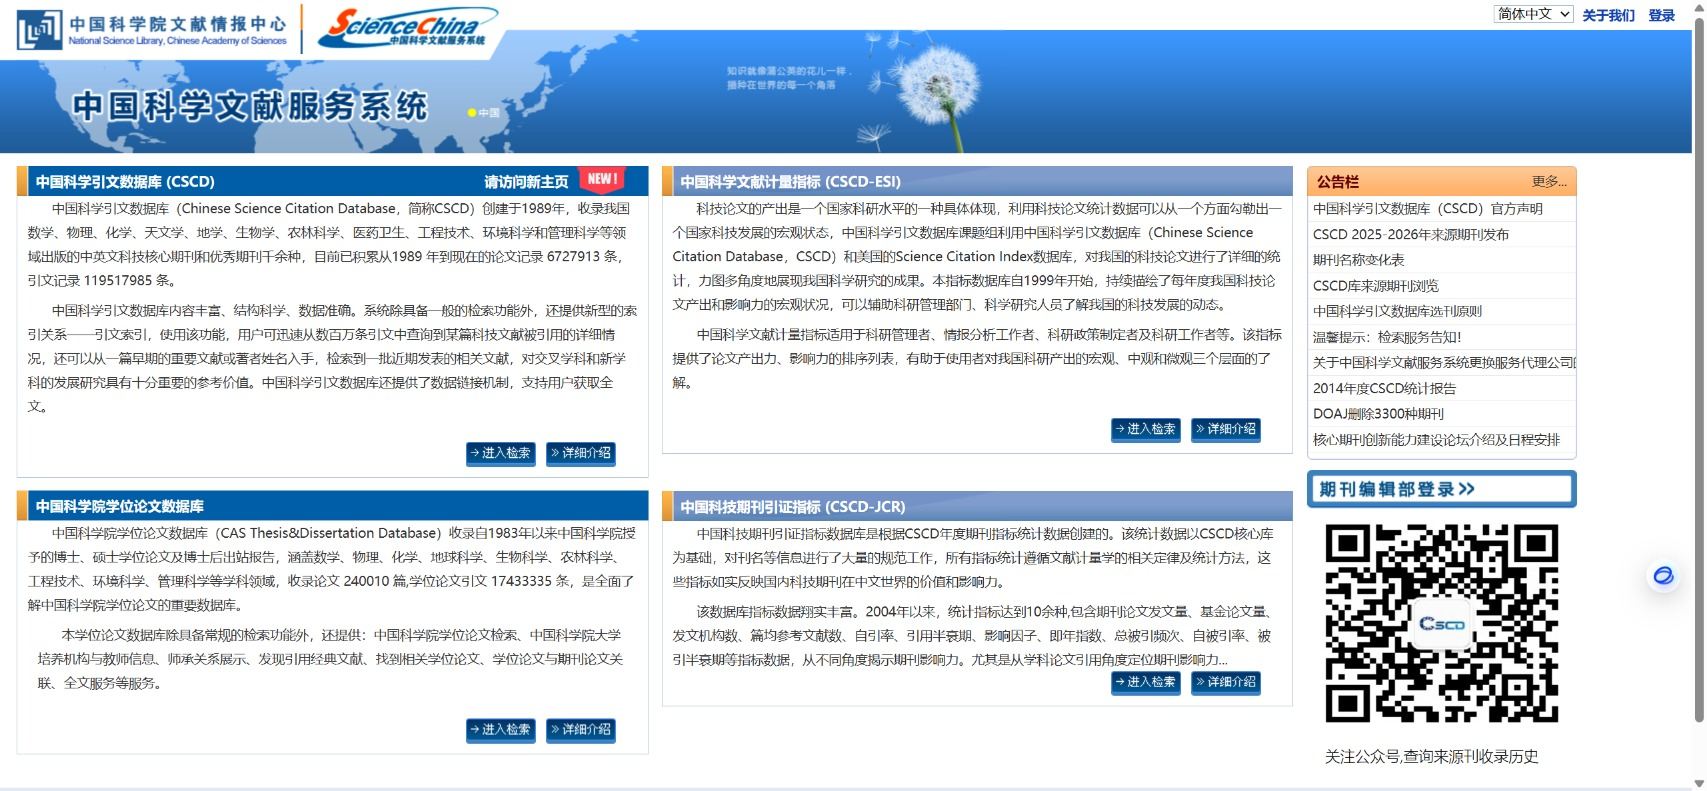
Task: Open the 关于我们 link
Action: [x=1608, y=15]
